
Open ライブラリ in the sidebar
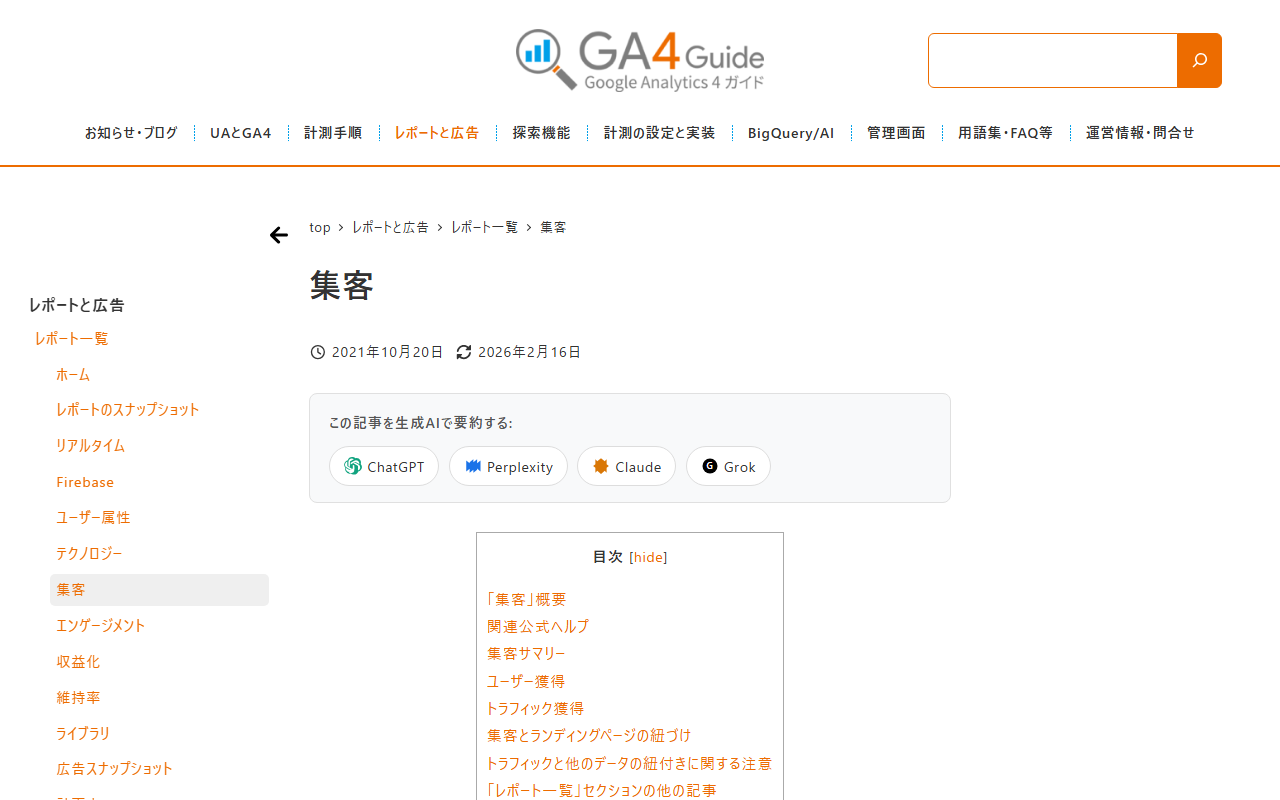pos(83,734)
